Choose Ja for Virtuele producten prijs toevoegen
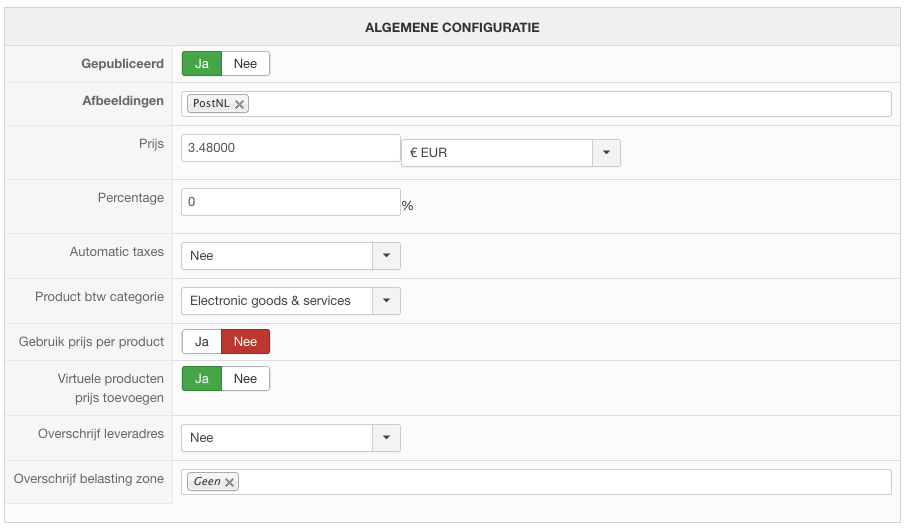 pyautogui.click(x=202, y=379)
